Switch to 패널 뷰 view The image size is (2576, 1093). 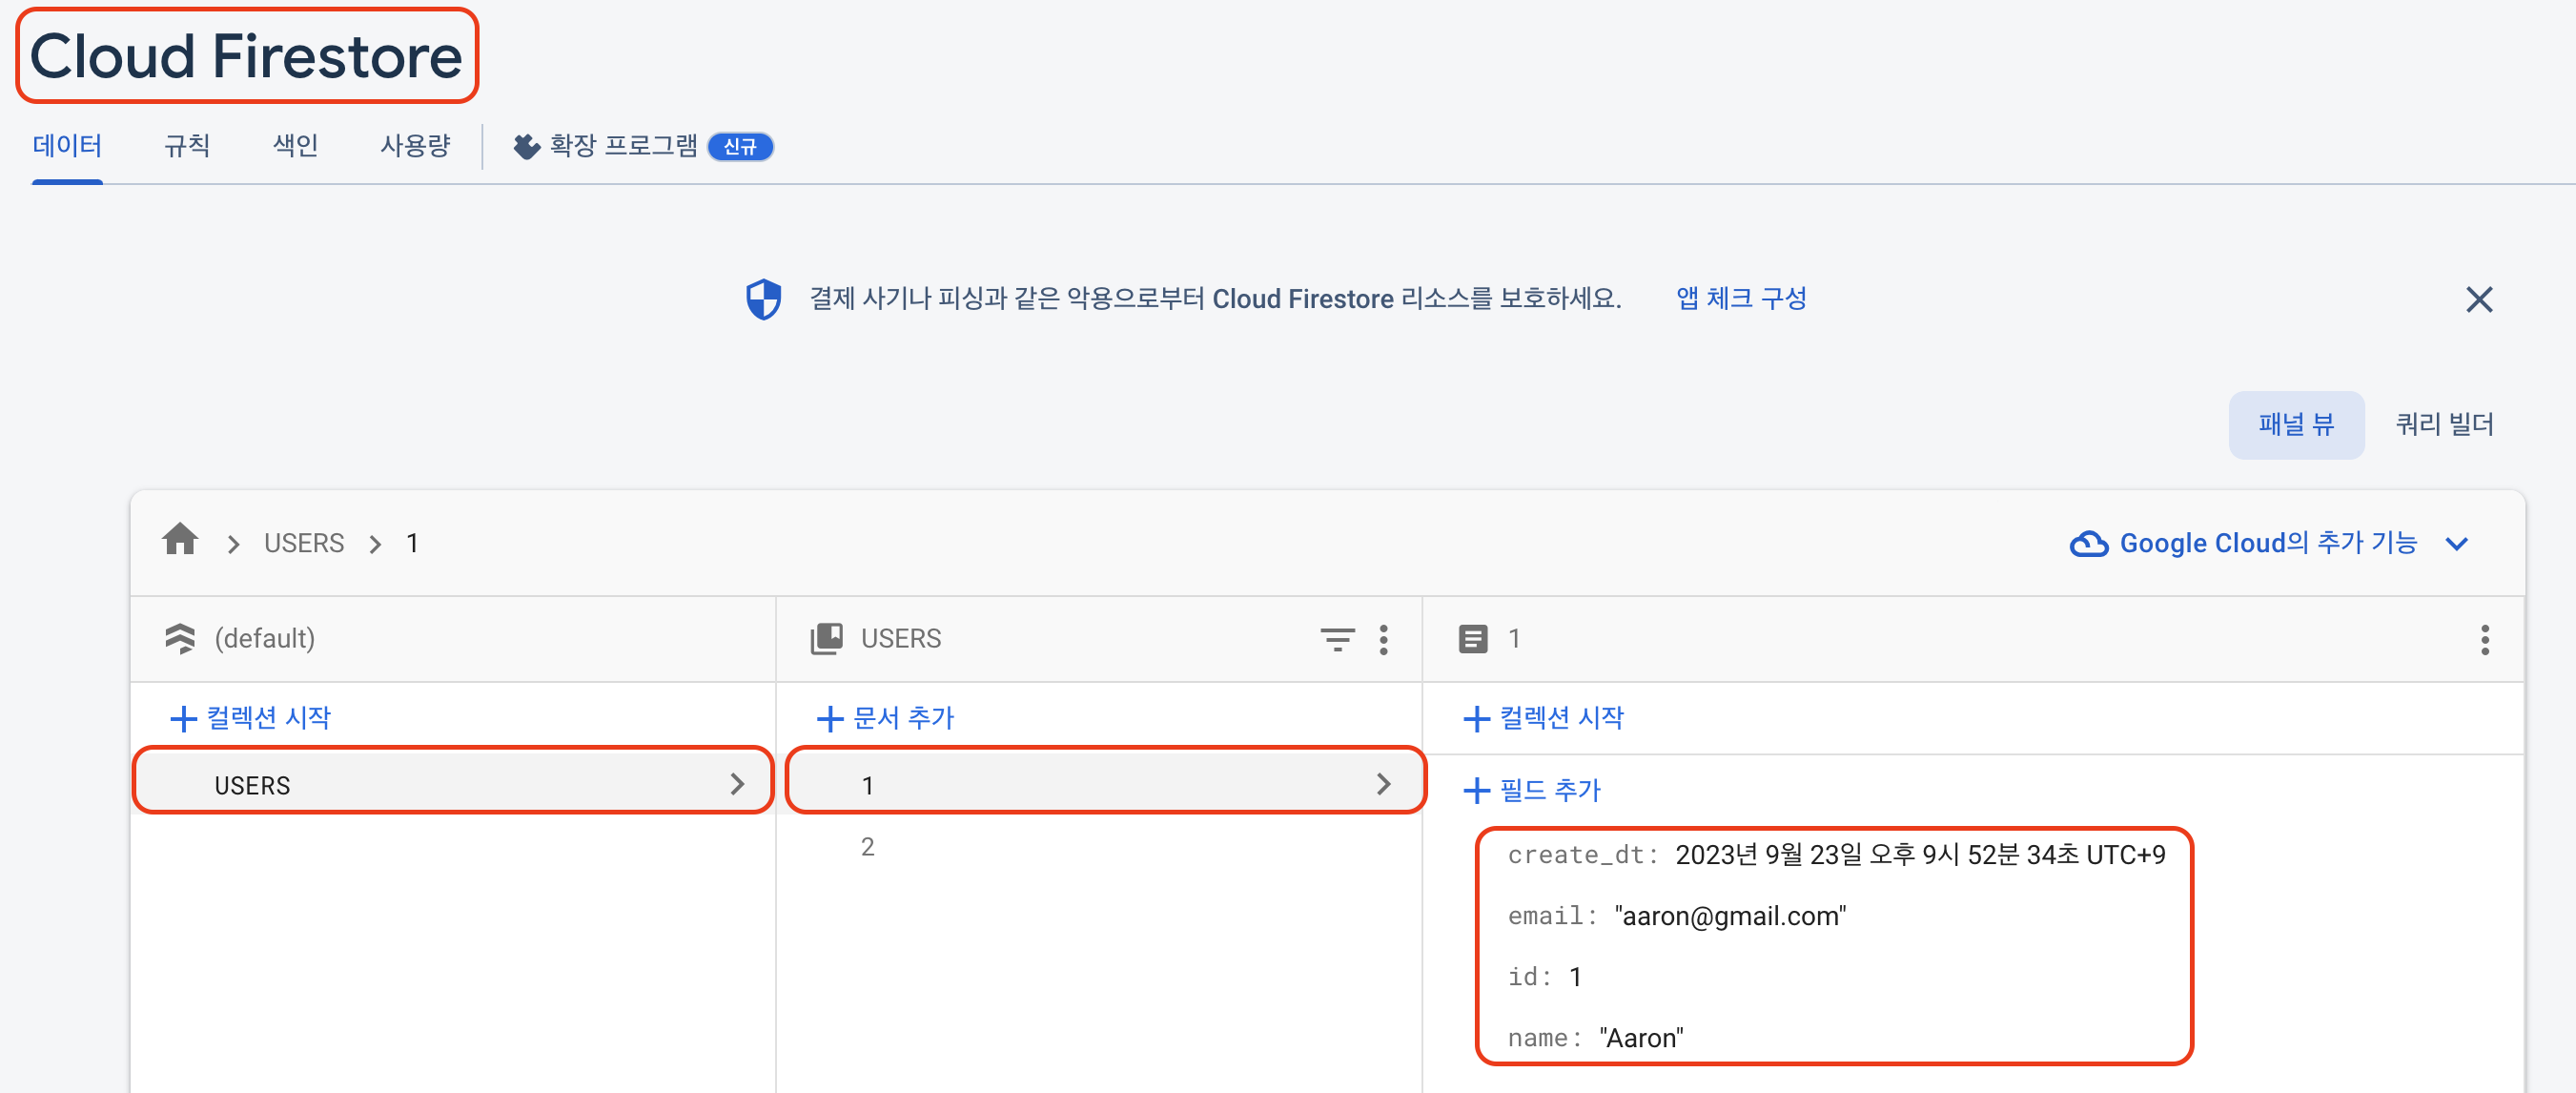(x=2295, y=425)
